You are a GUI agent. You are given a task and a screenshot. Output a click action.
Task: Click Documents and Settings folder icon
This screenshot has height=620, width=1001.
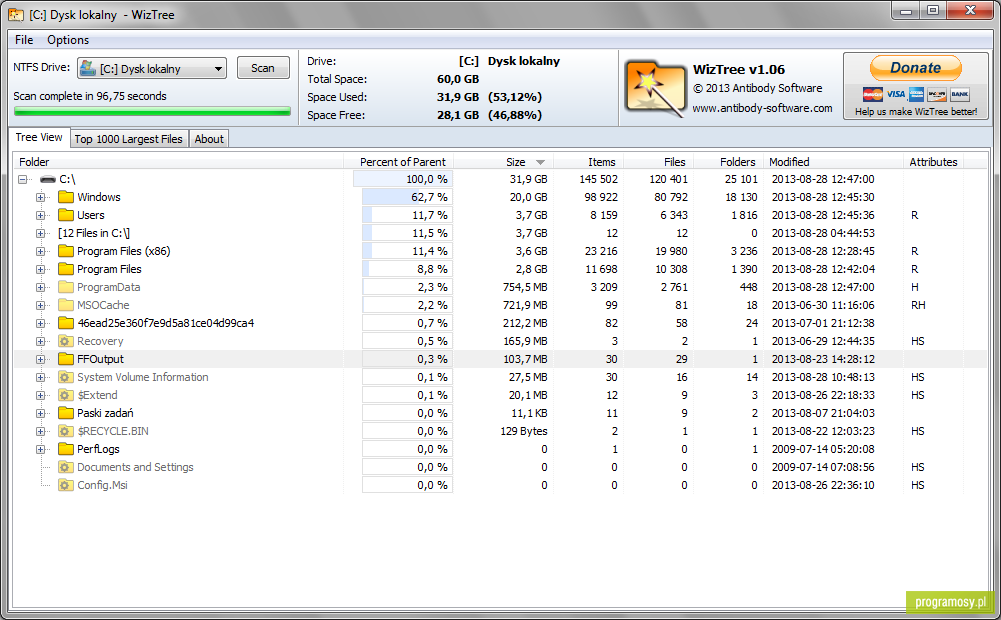tap(66, 467)
